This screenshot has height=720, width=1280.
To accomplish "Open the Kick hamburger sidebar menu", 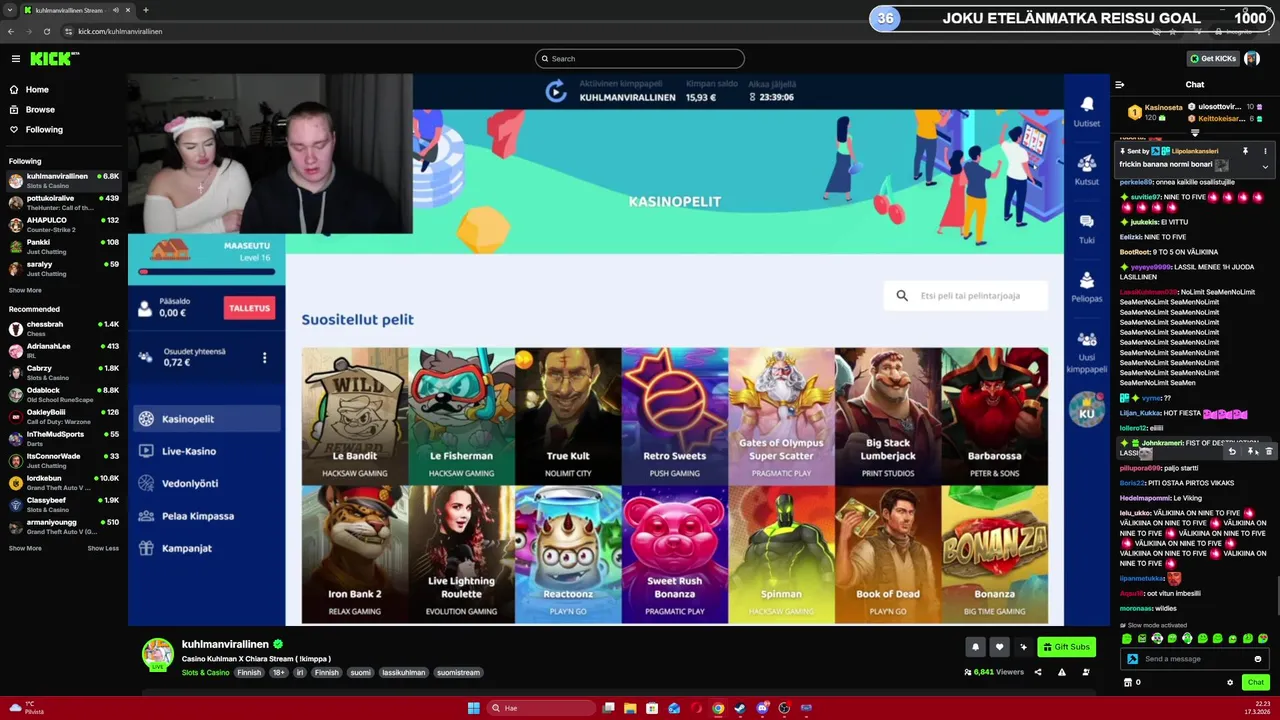I will point(15,59).
